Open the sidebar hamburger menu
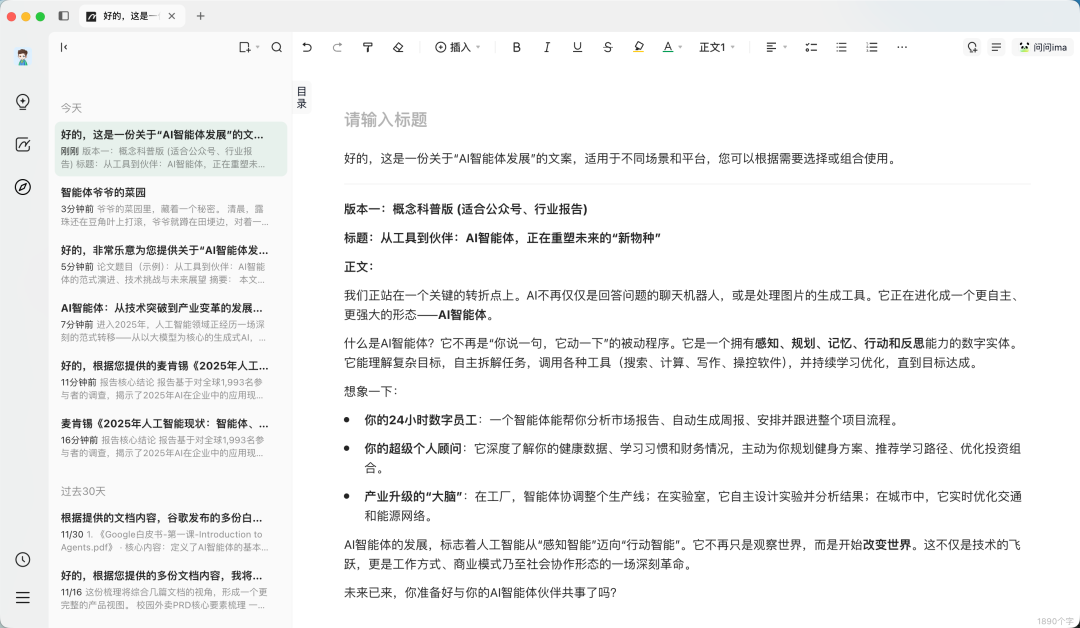Viewport: 1080px width, 628px height. pos(23,598)
